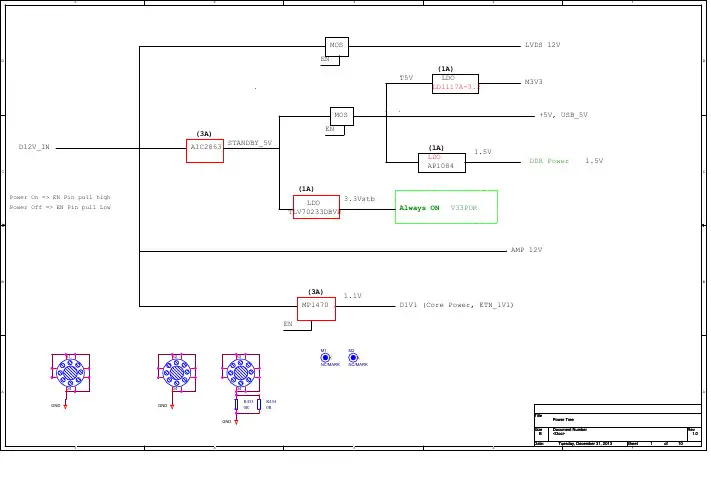This screenshot has height=503, width=711.
Task: Select the green DDR Power label
Action: point(549,161)
